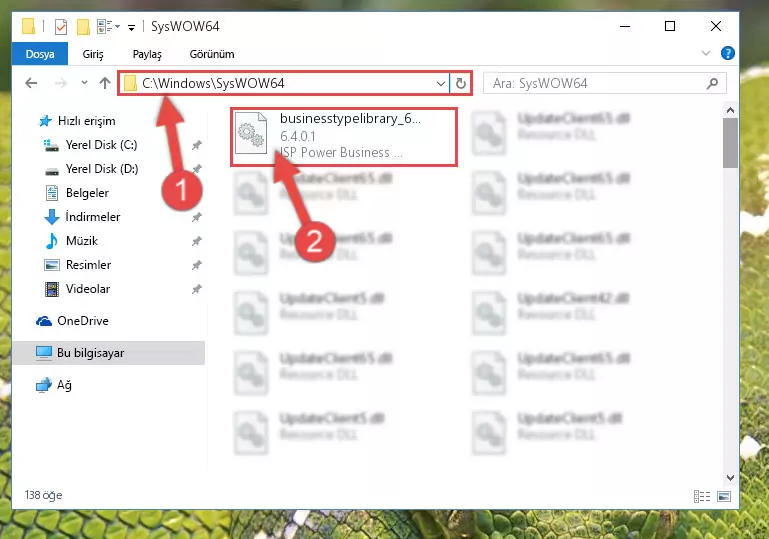
Task: Open İndirmeler folder in sidebar
Action: [82, 217]
